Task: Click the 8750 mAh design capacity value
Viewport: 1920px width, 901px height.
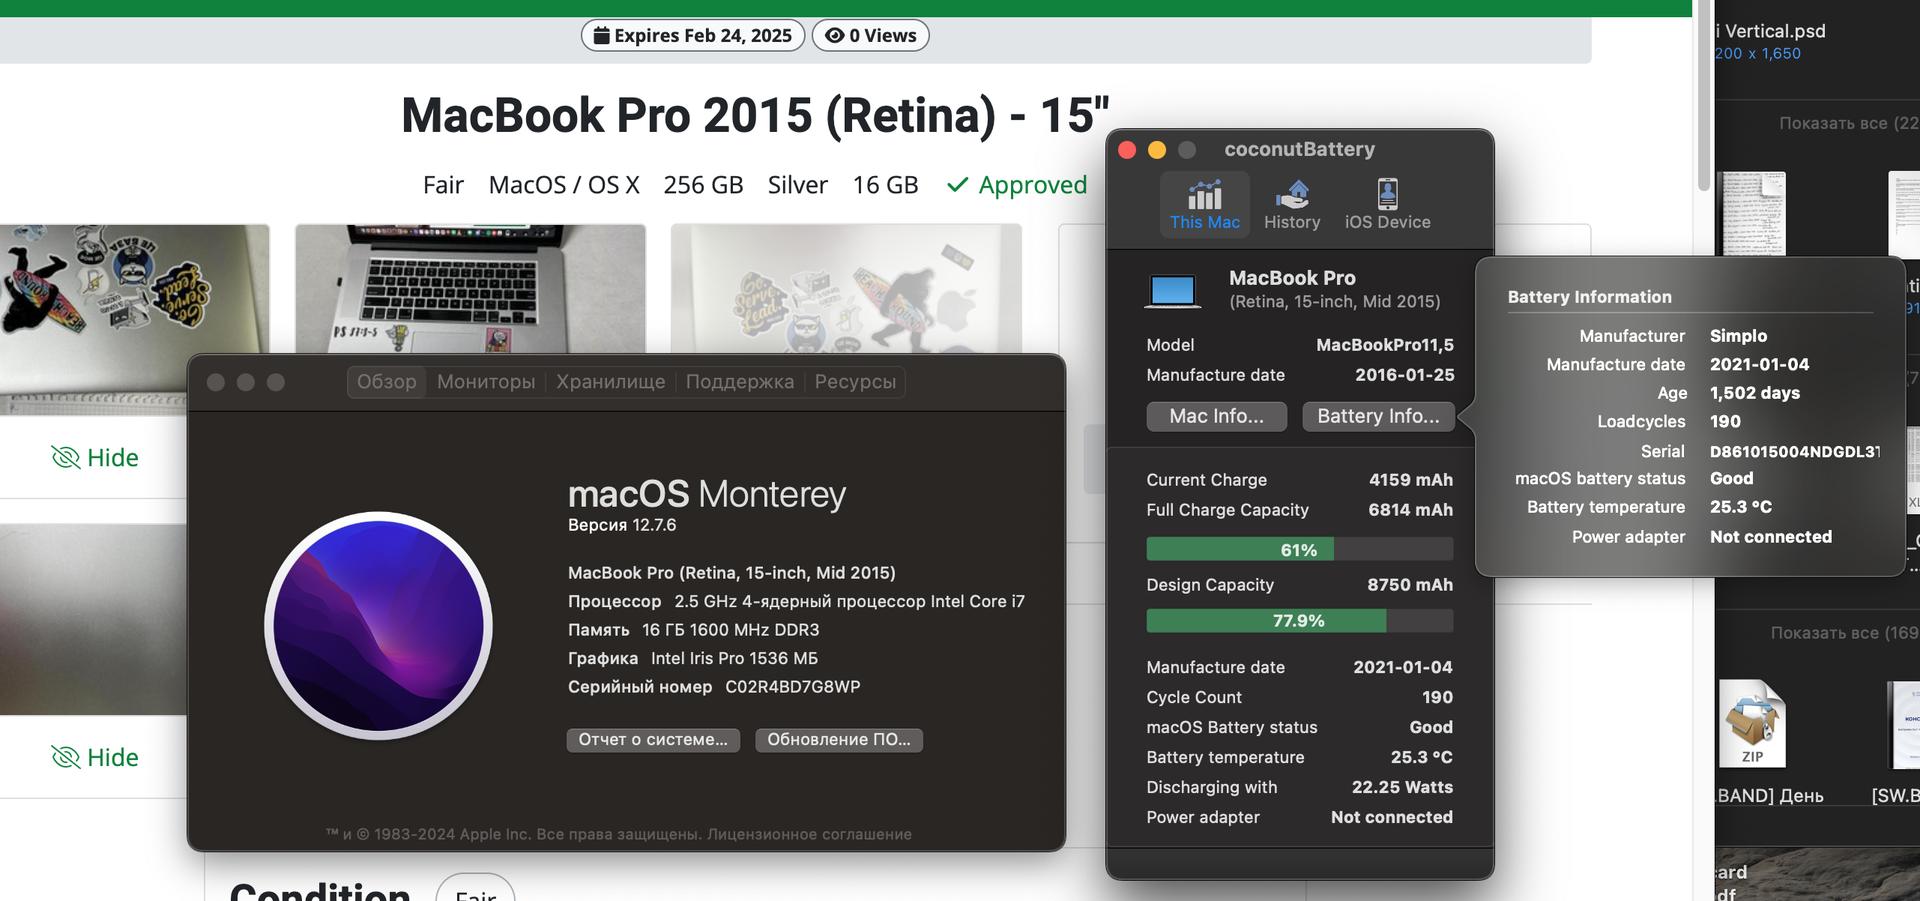Action: (x=1410, y=585)
